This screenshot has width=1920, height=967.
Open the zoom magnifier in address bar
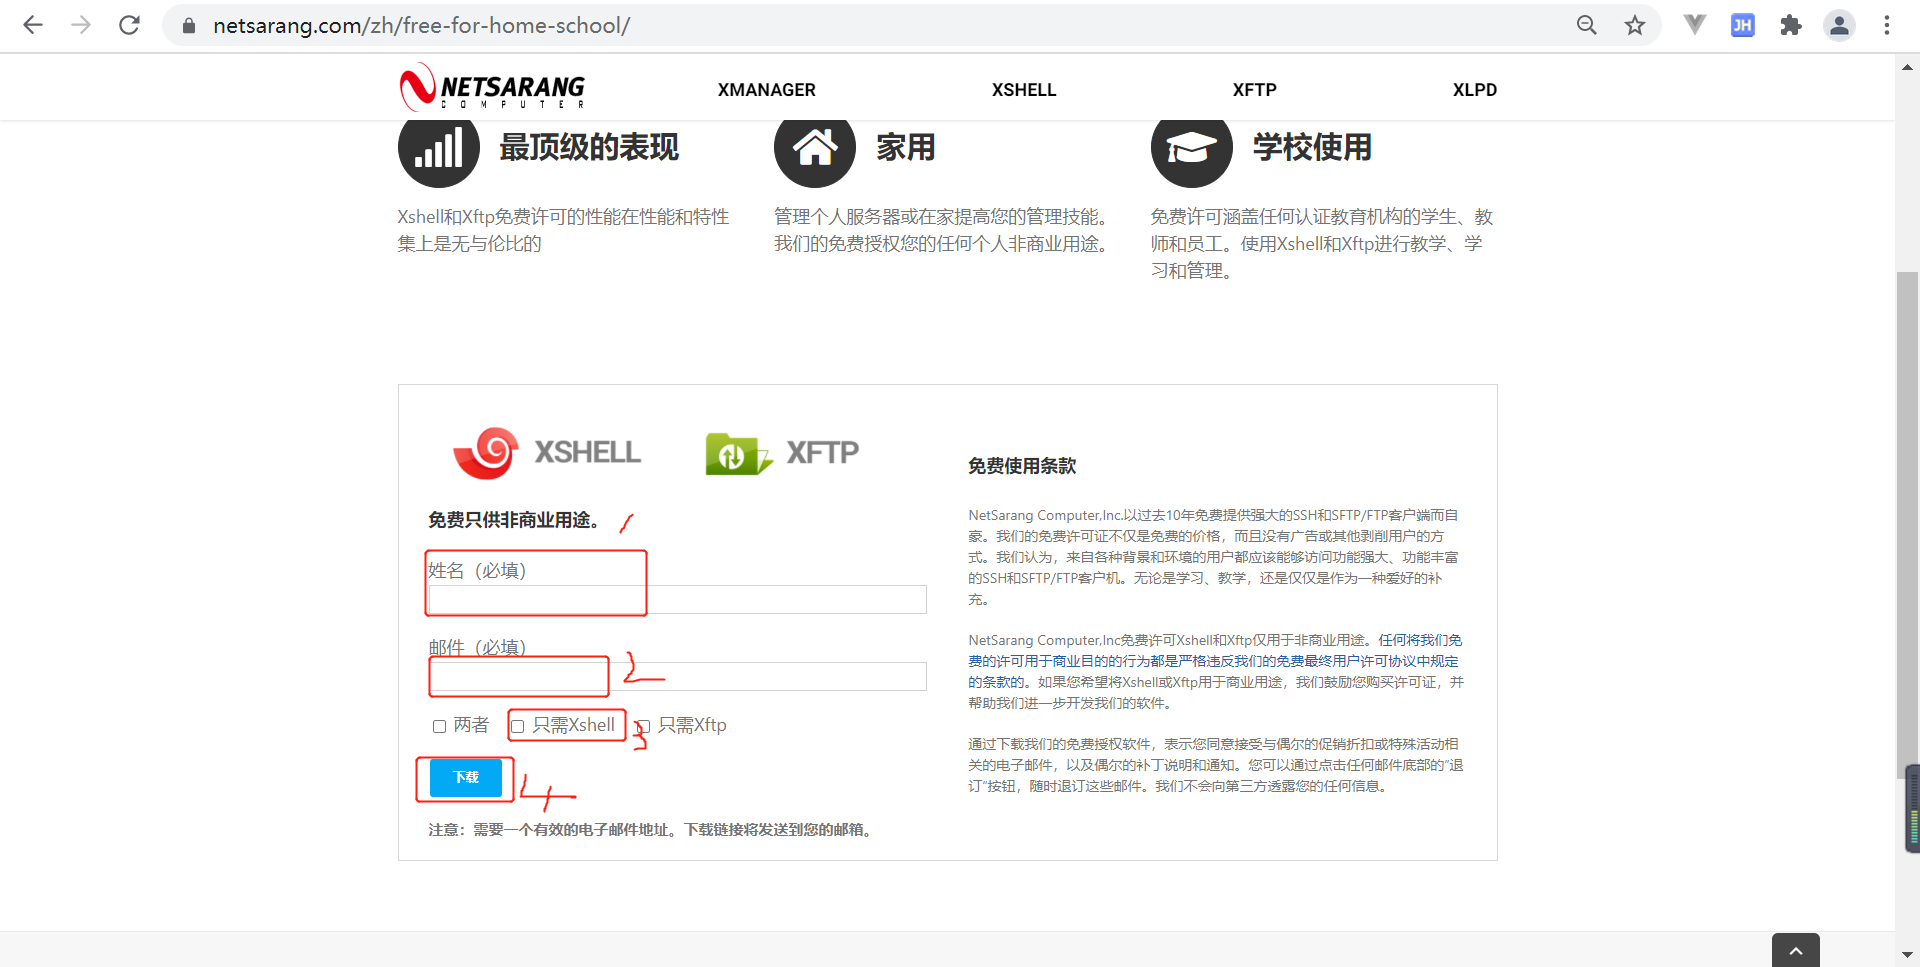pyautogui.click(x=1587, y=25)
